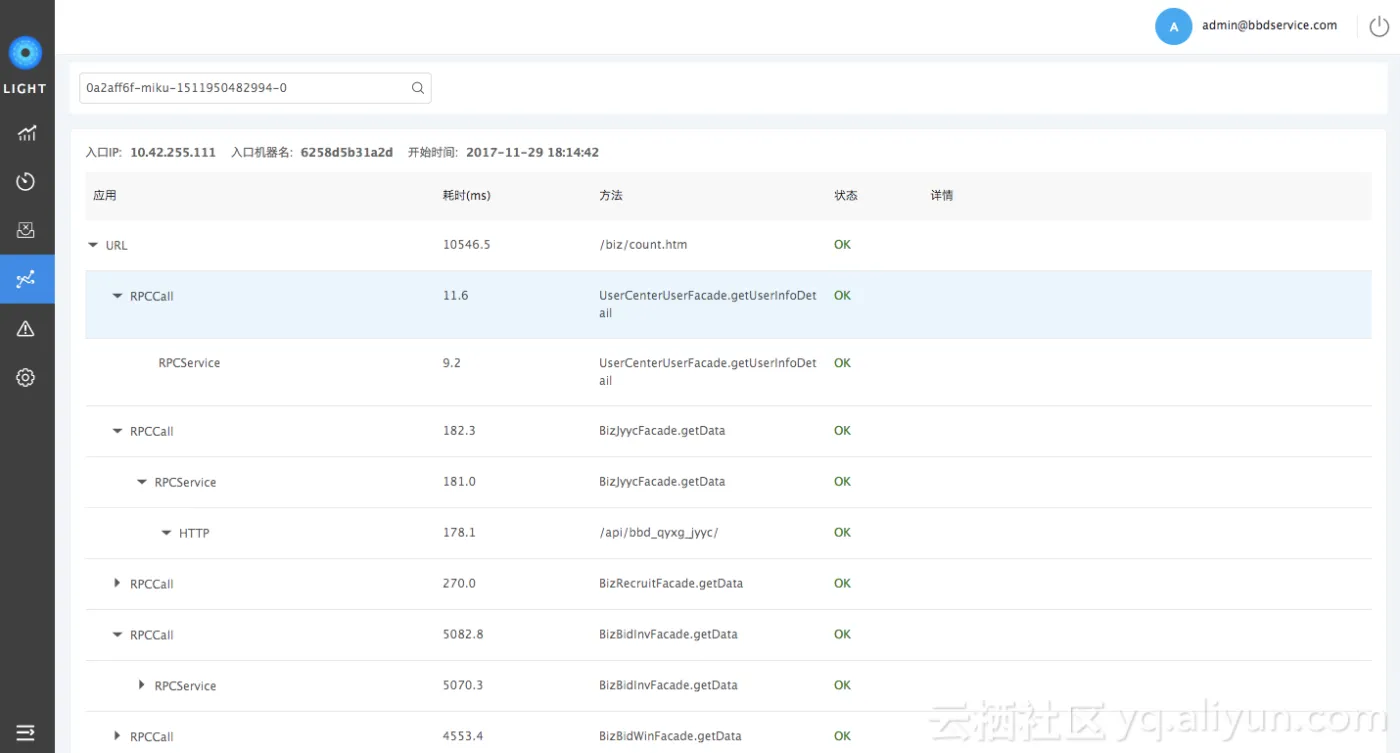Collapse the HTTP row arrow
Viewport: 1400px width, 753px height.
[x=166, y=533]
